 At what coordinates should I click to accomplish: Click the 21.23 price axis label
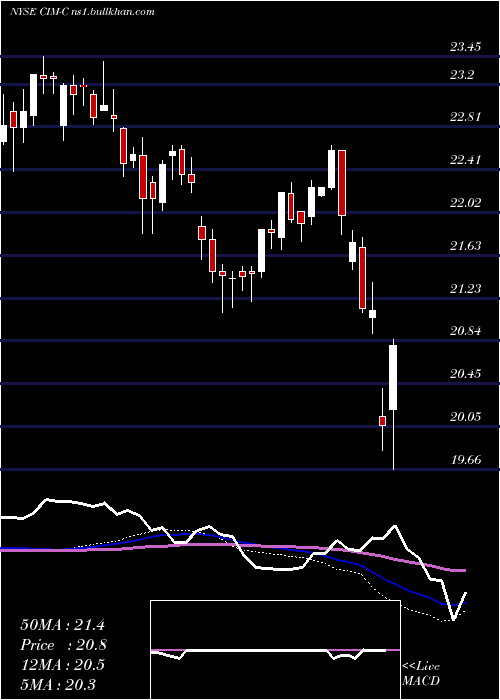pyautogui.click(x=465, y=289)
